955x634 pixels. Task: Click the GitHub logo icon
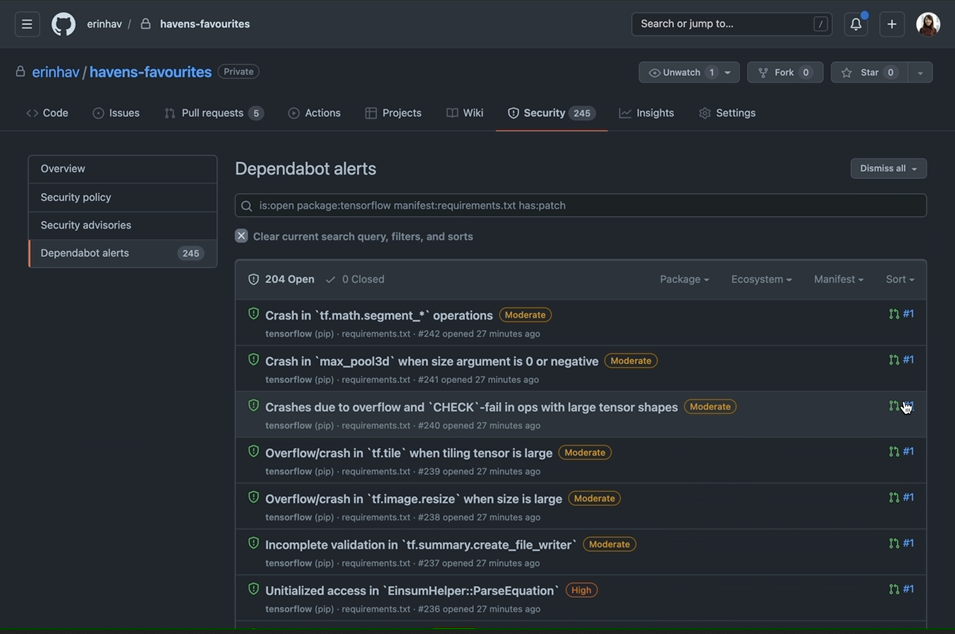click(63, 24)
